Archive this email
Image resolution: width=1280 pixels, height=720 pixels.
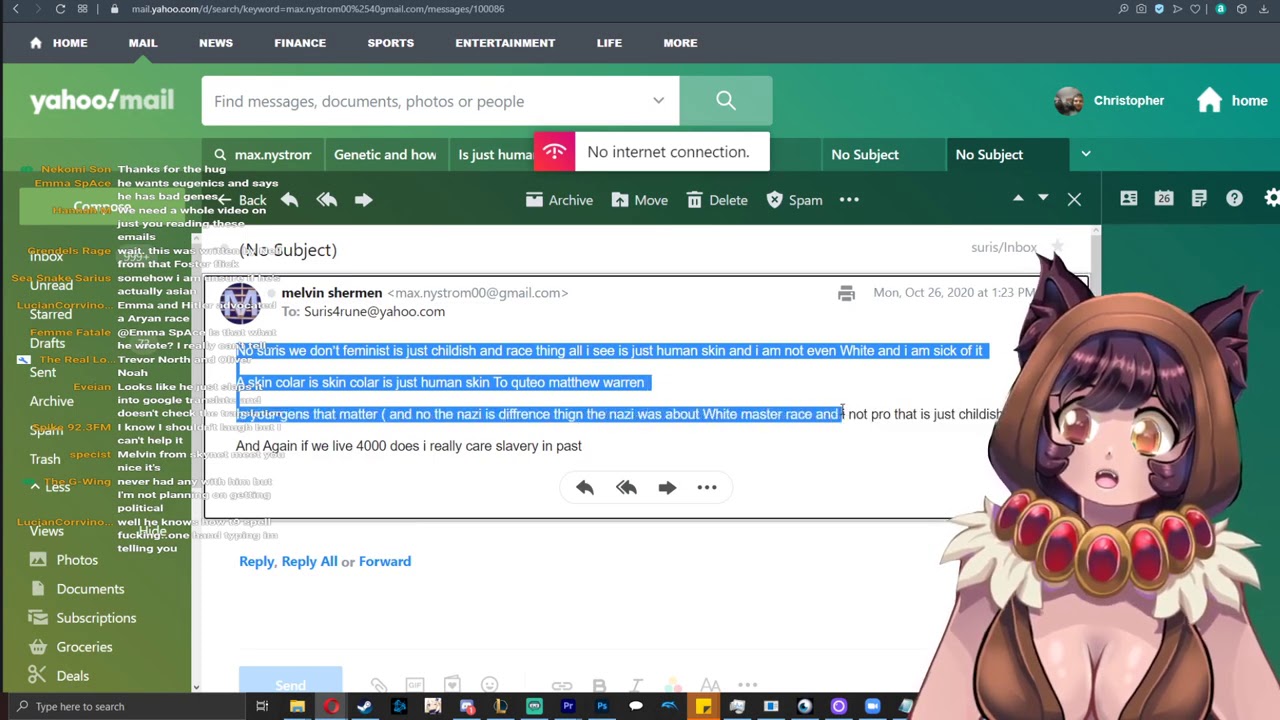pos(559,200)
